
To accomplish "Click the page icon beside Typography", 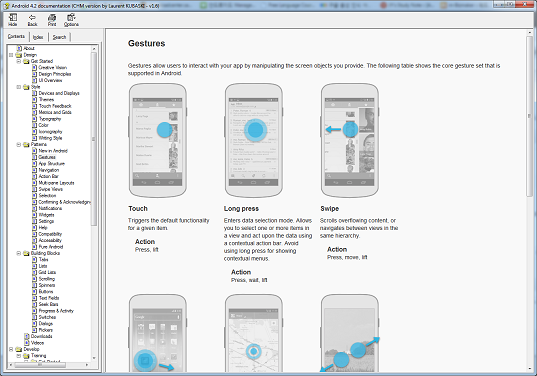I will point(34,119).
